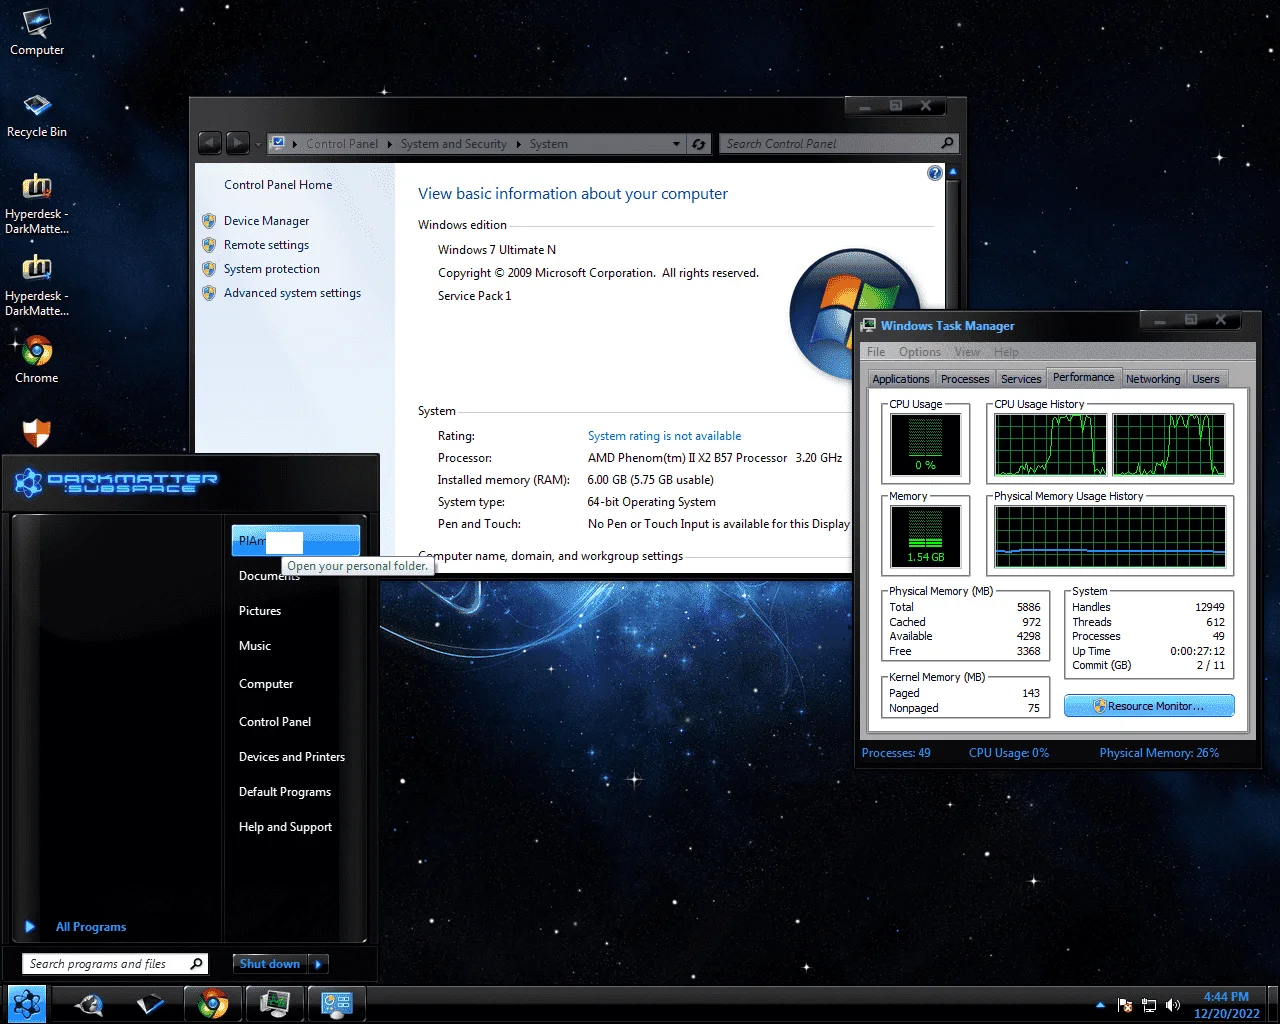Click System and Security in breadcrumb
The width and height of the screenshot is (1280, 1024).
click(x=453, y=144)
